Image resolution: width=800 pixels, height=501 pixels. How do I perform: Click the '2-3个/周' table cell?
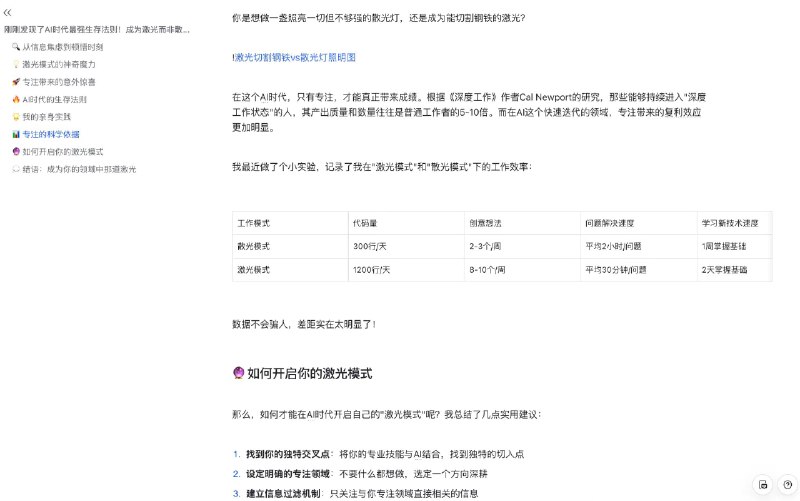tap(522, 246)
